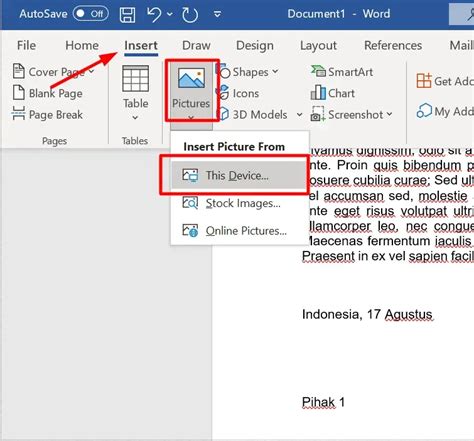Viewport: 474px width, 441px height.
Task: Click the My Add-ins icon
Action: click(424, 111)
